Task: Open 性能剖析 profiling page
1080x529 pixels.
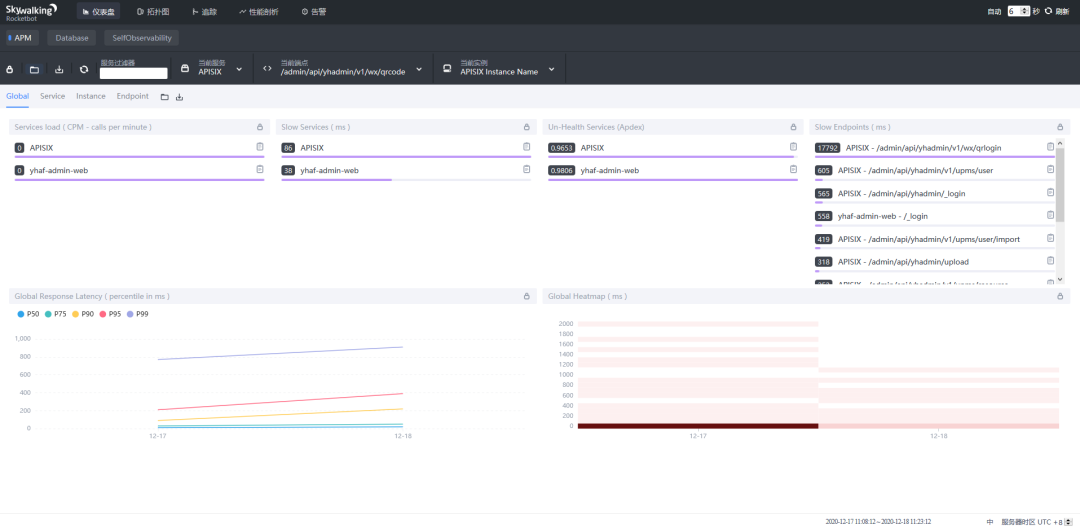Action: 259,12
